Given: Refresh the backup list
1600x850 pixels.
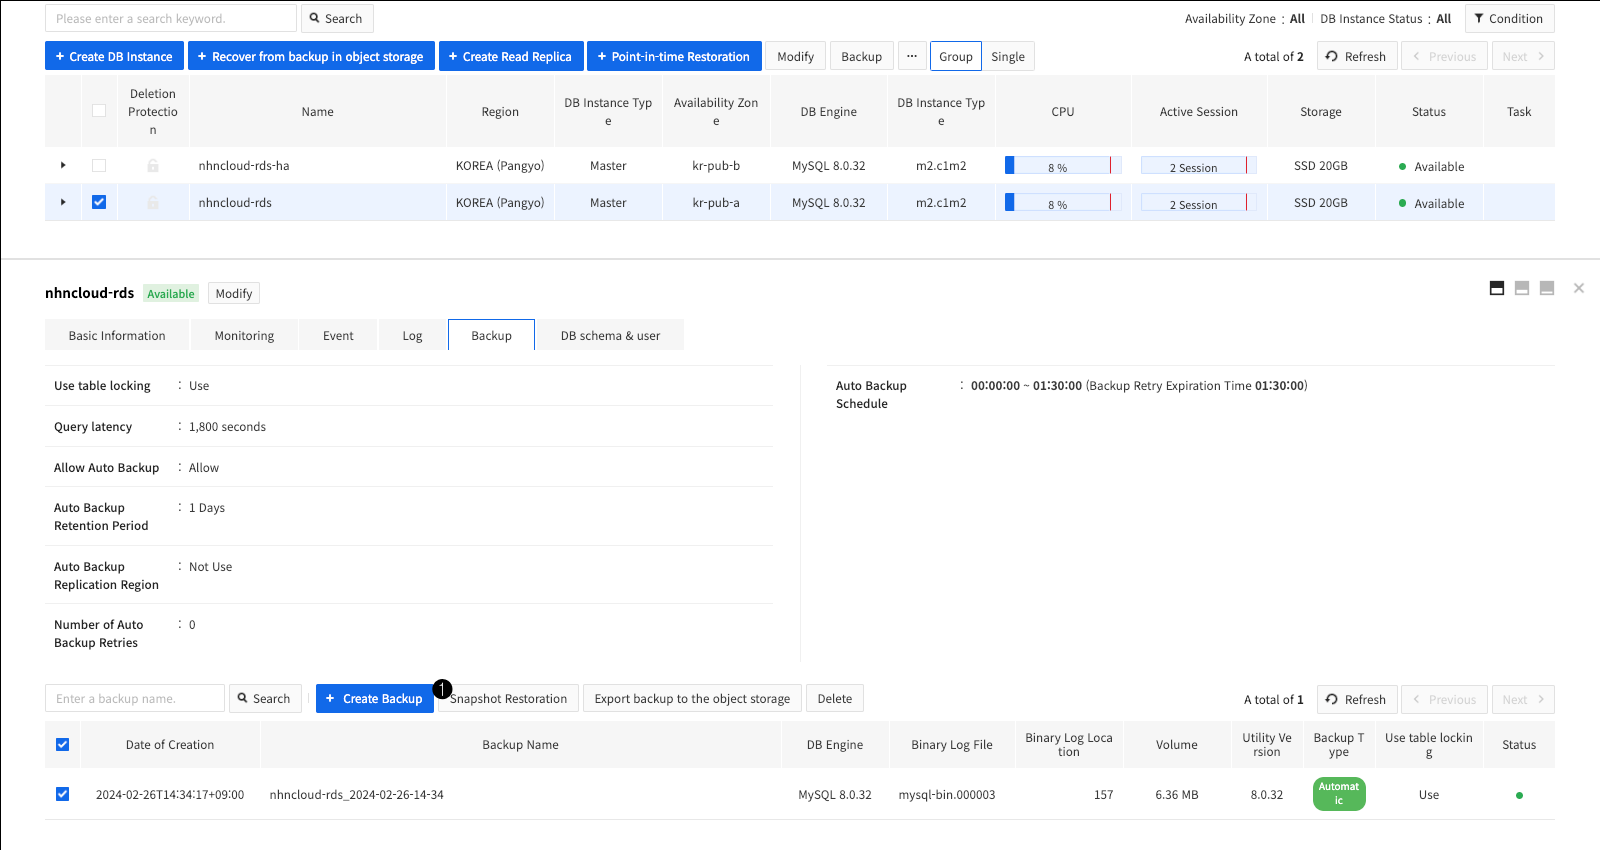Looking at the screenshot, I should click(1356, 699).
